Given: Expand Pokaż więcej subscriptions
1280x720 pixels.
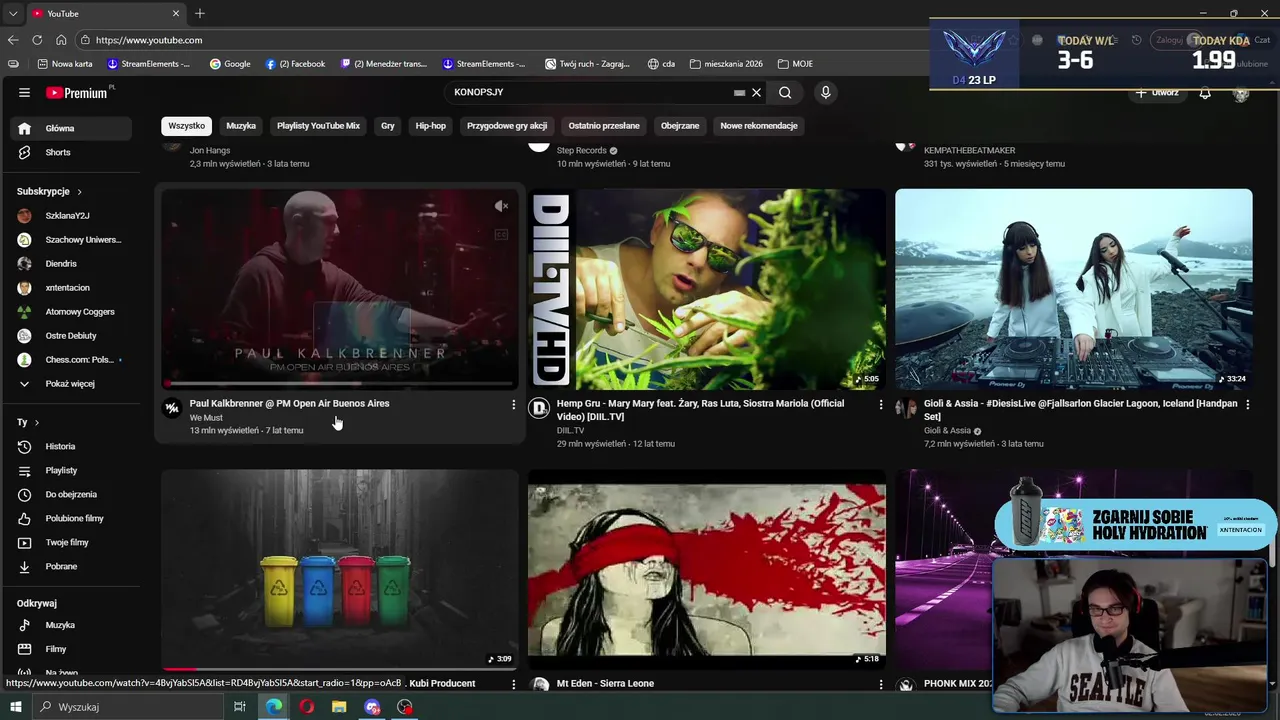Looking at the screenshot, I should tap(71, 383).
